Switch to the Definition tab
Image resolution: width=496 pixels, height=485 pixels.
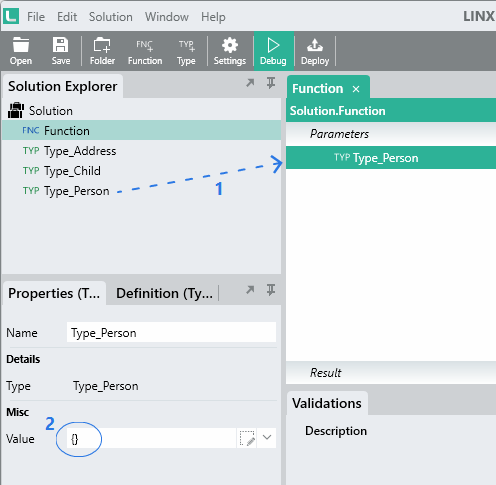pyautogui.click(x=164, y=293)
